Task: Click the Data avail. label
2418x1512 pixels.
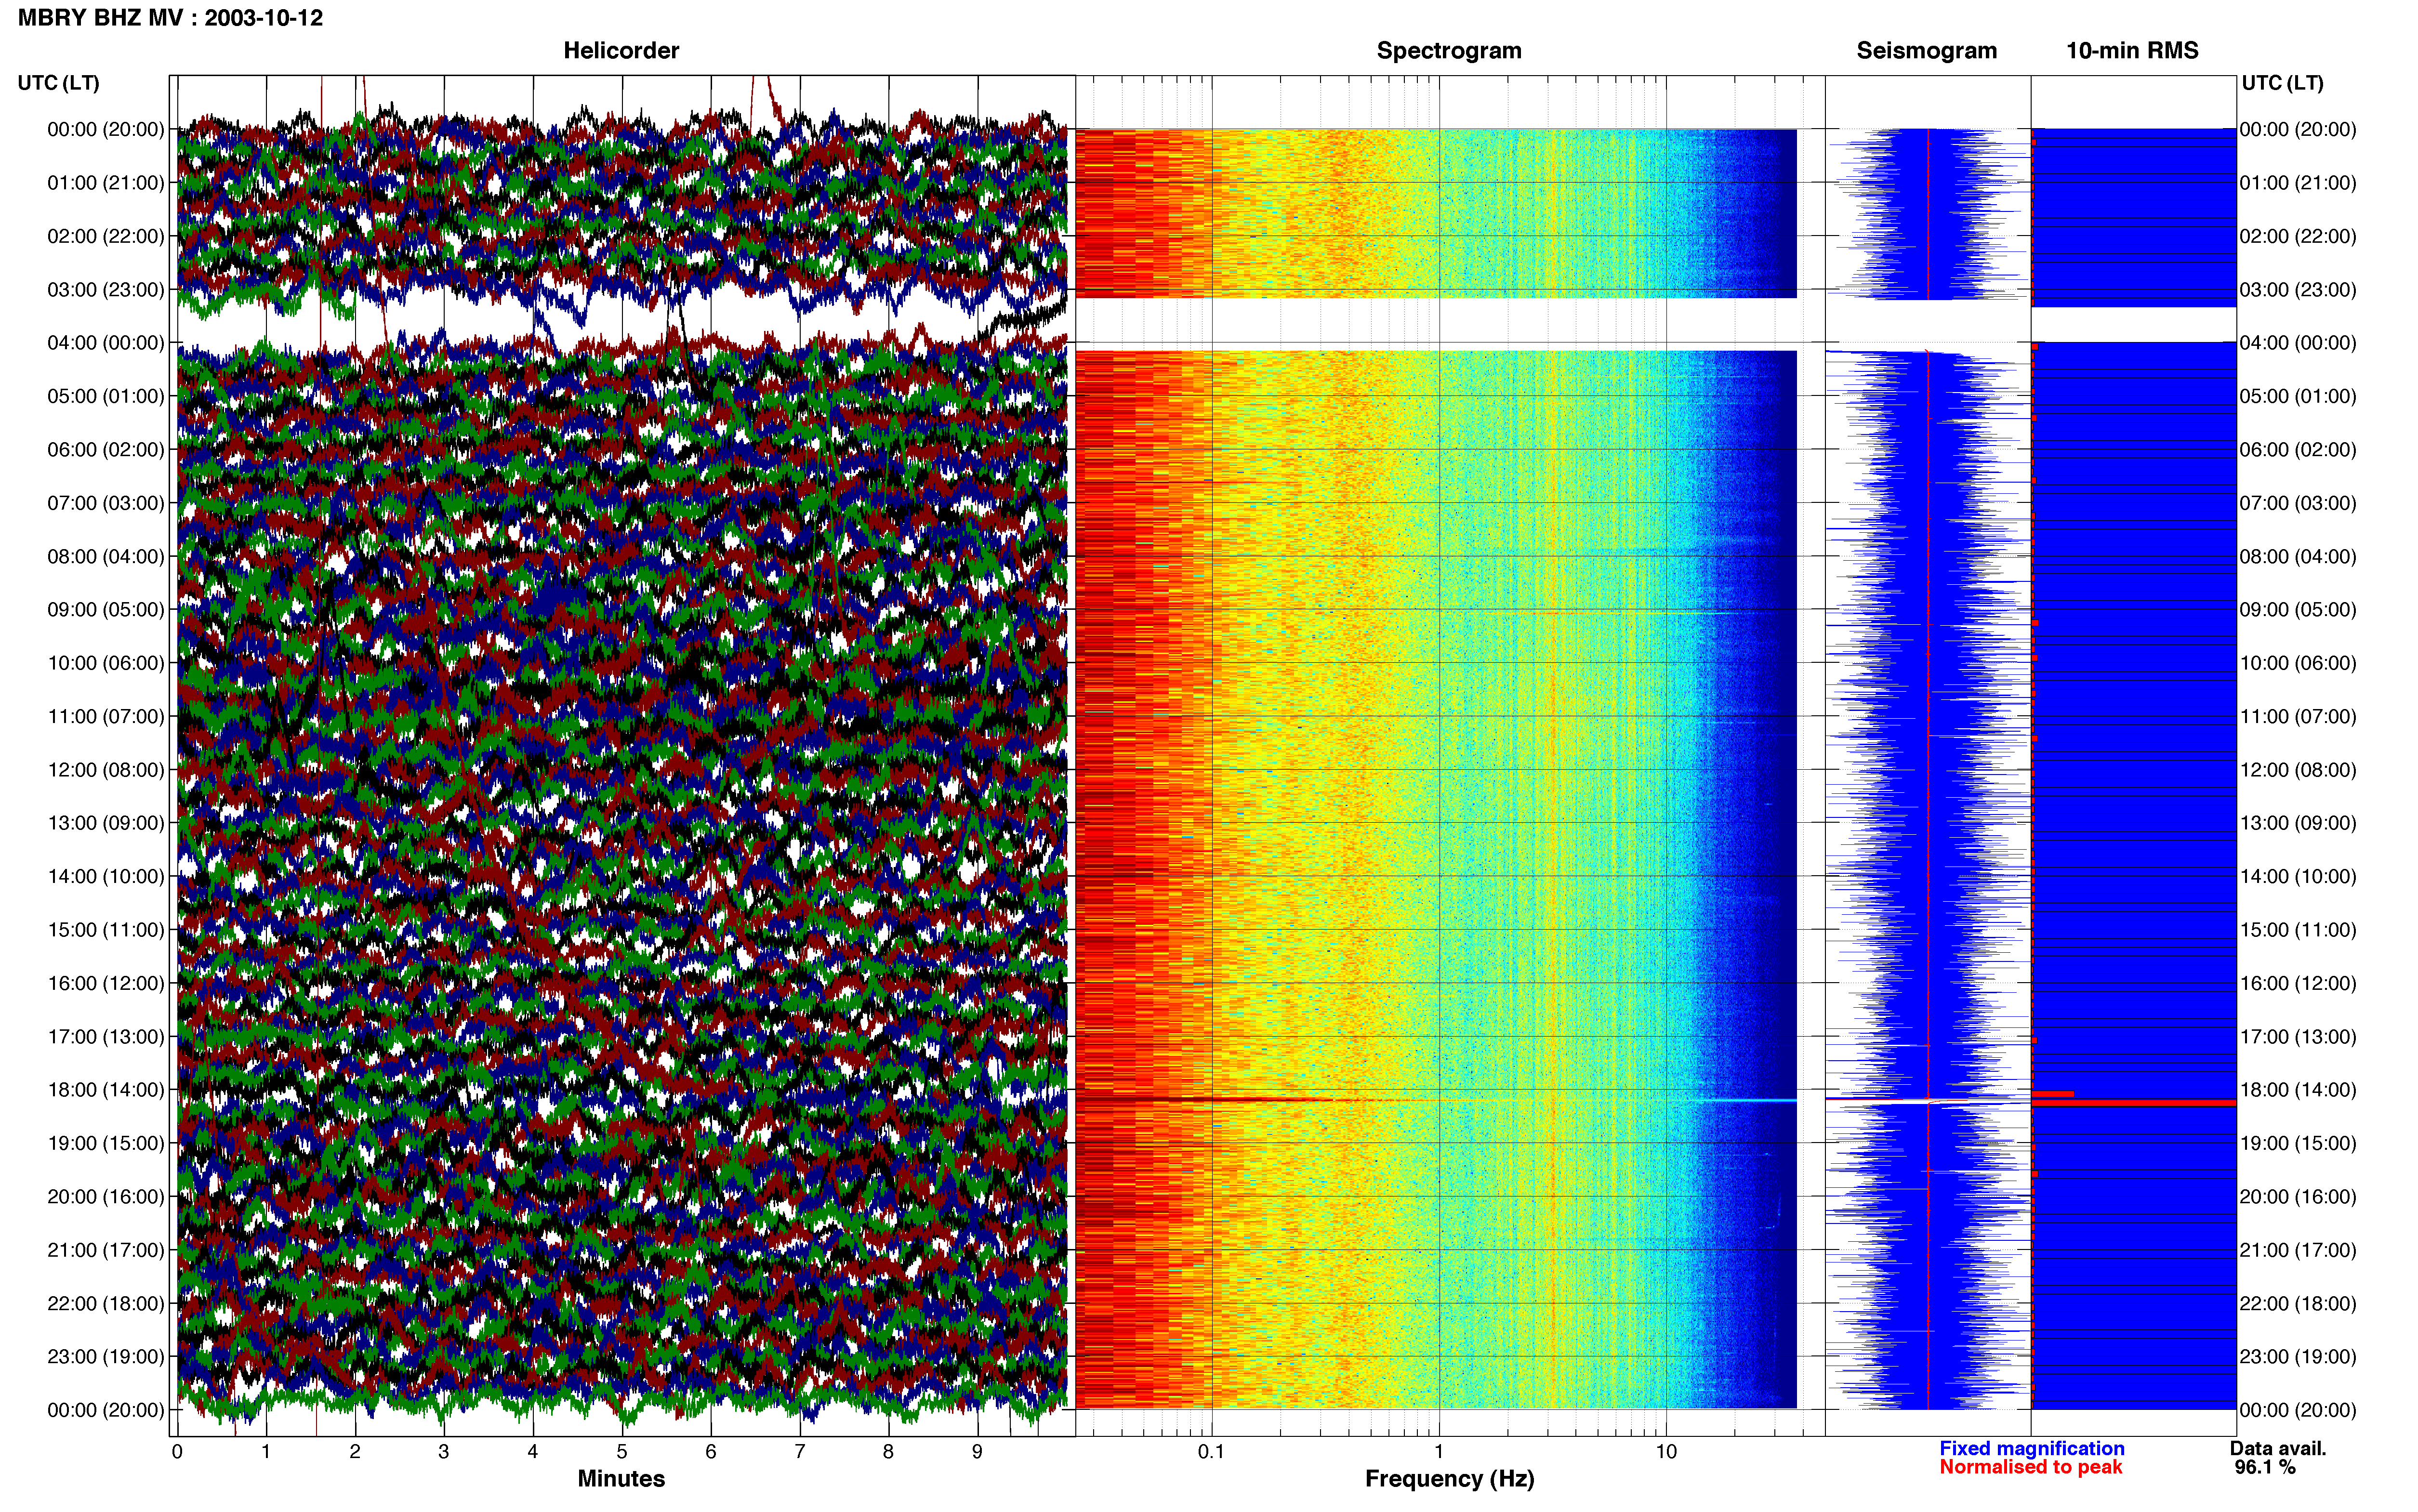Action: 2278,1448
